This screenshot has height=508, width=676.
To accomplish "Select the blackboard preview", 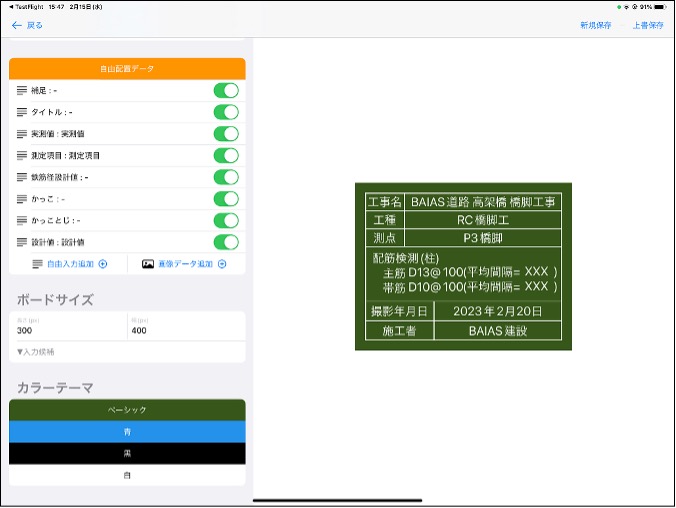I will (x=463, y=267).
